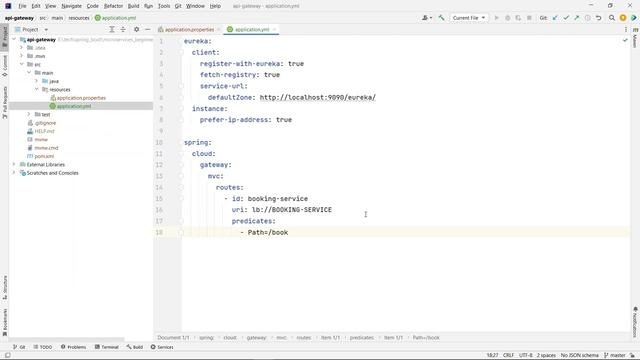The height and width of the screenshot is (360, 640).
Task: Expand the test folder
Action: tap(29, 114)
